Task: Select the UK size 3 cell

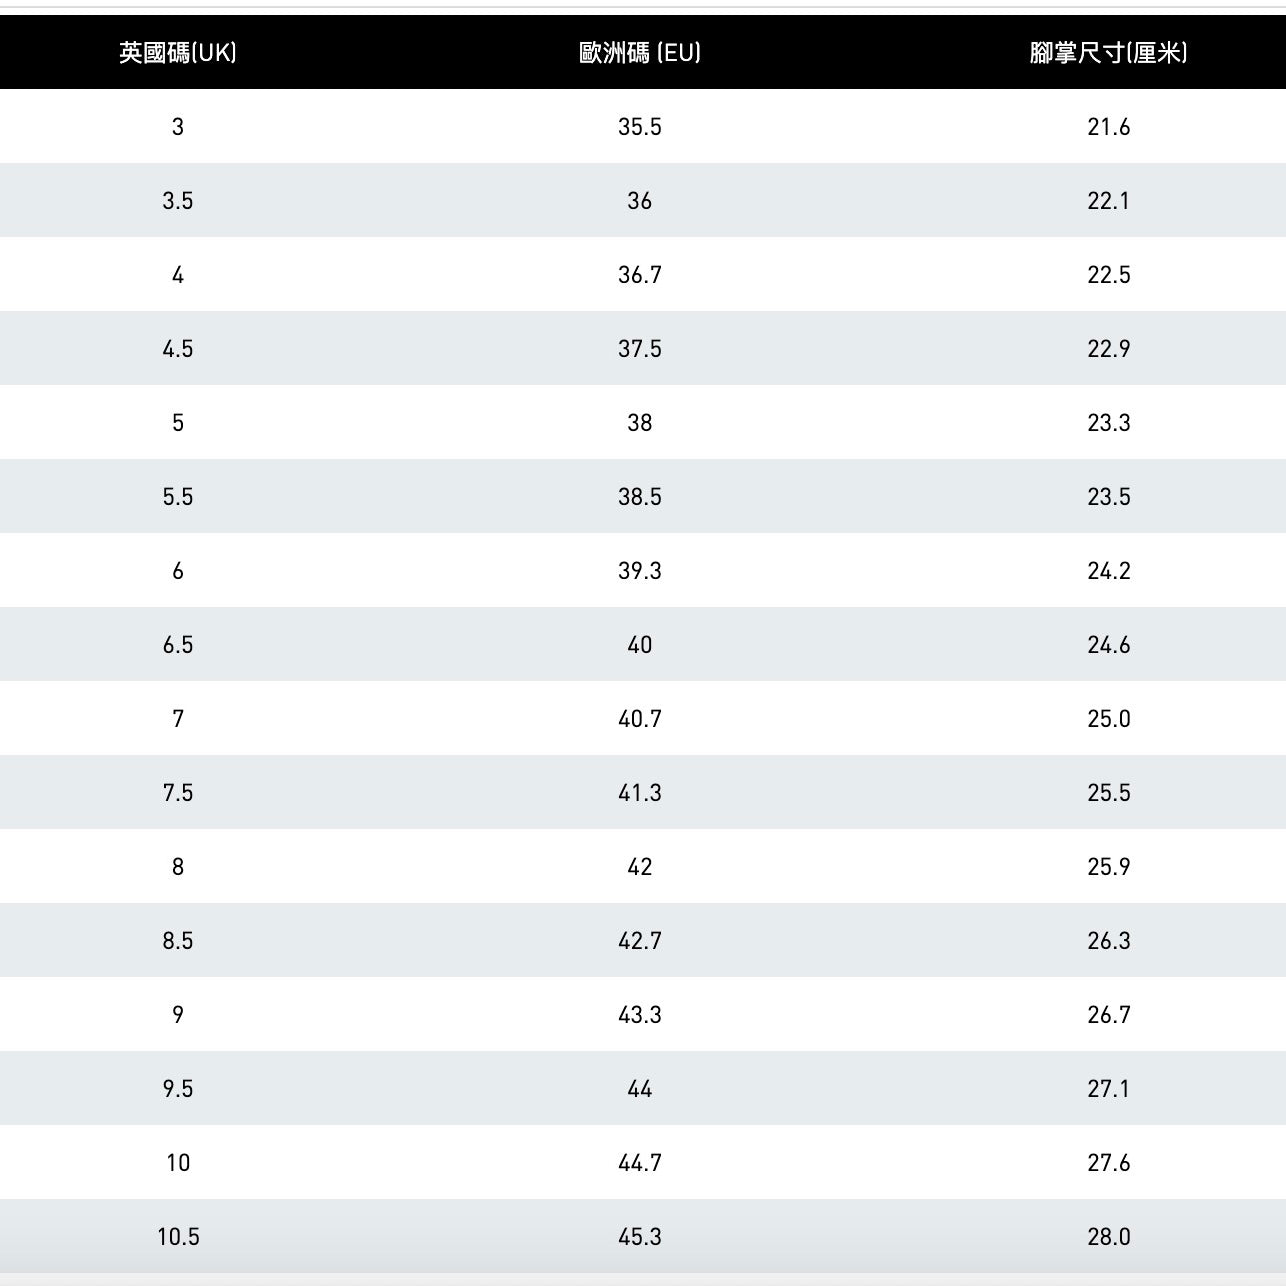Action: click(178, 127)
